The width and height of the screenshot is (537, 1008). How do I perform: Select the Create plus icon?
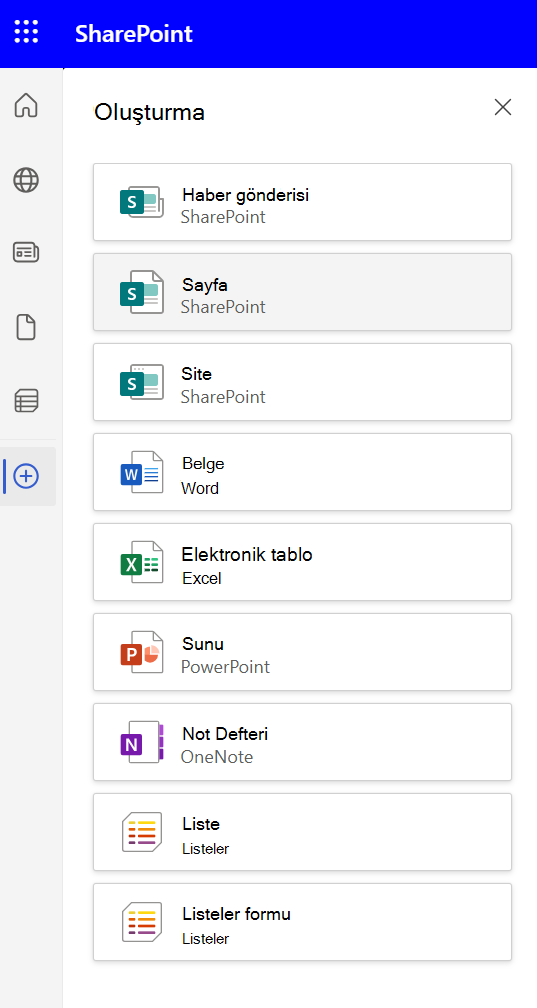[x=26, y=476]
